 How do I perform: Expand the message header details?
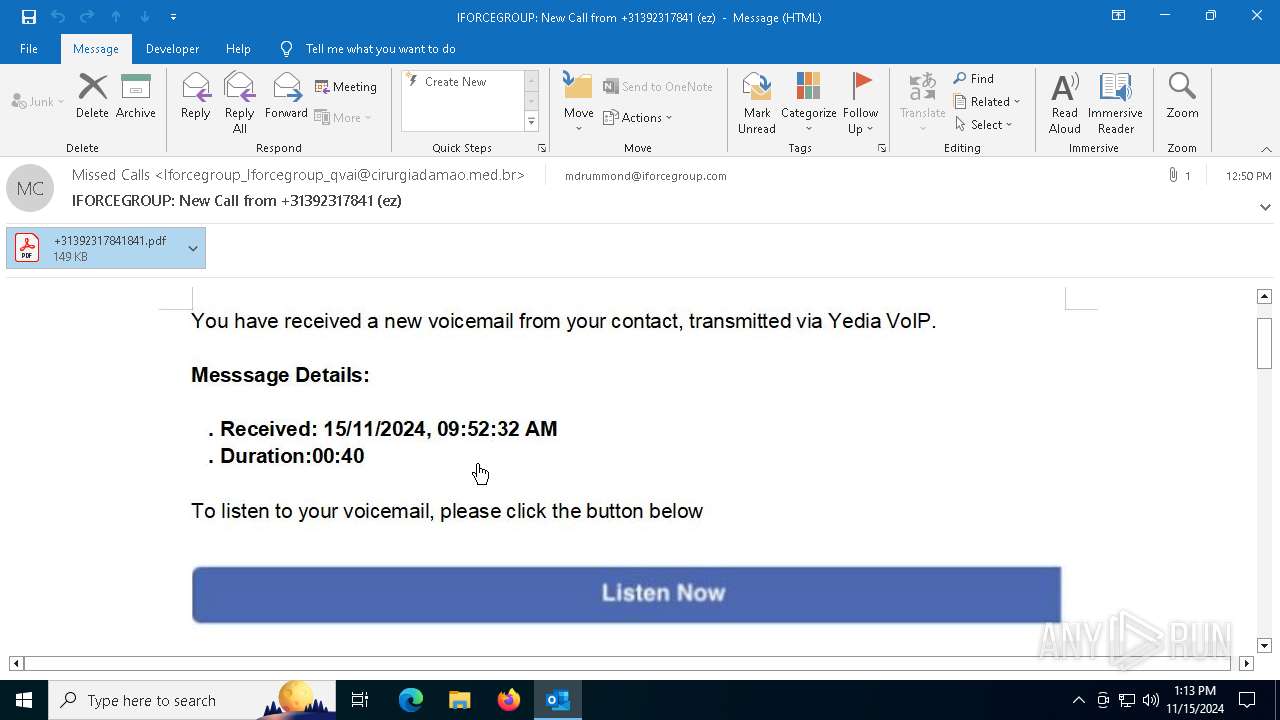(1265, 207)
